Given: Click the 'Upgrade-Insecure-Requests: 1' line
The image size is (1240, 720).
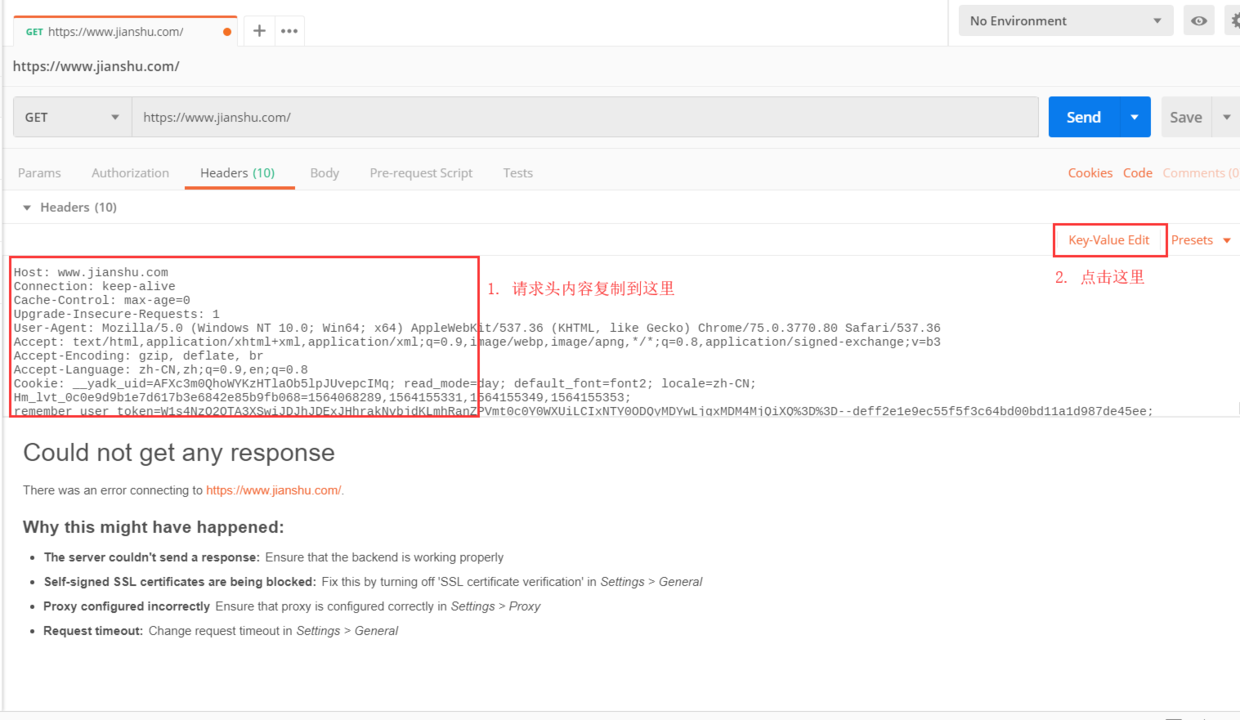Looking at the screenshot, I should 116,314.
